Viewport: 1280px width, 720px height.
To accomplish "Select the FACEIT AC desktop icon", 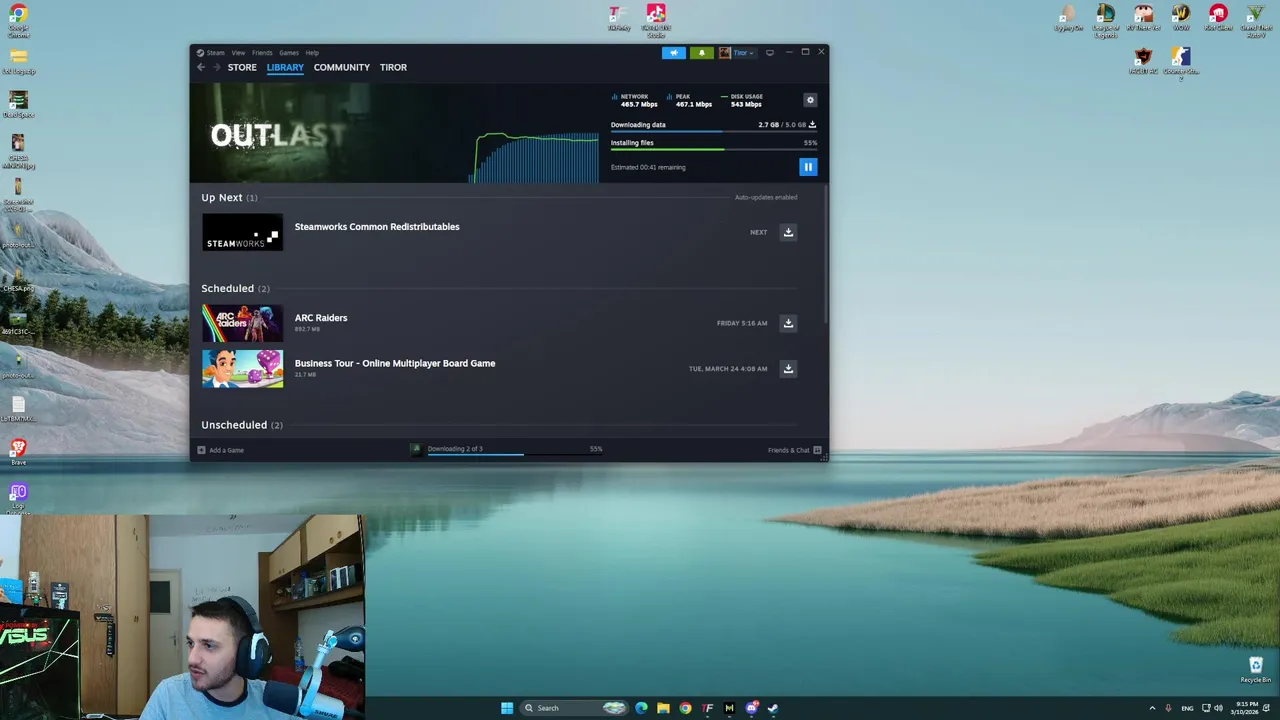I will click(1143, 61).
